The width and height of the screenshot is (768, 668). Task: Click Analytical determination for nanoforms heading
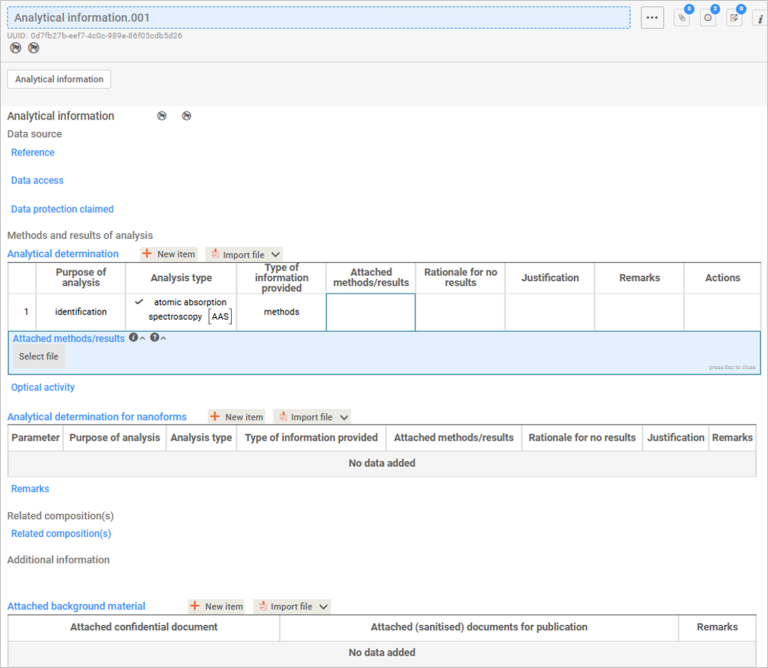97,417
